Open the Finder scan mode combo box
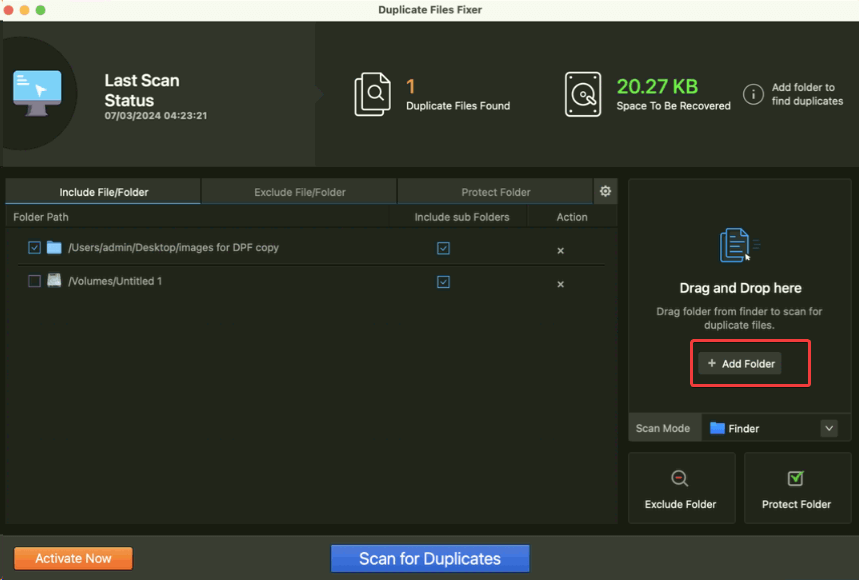This screenshot has width=859, height=580. click(776, 428)
